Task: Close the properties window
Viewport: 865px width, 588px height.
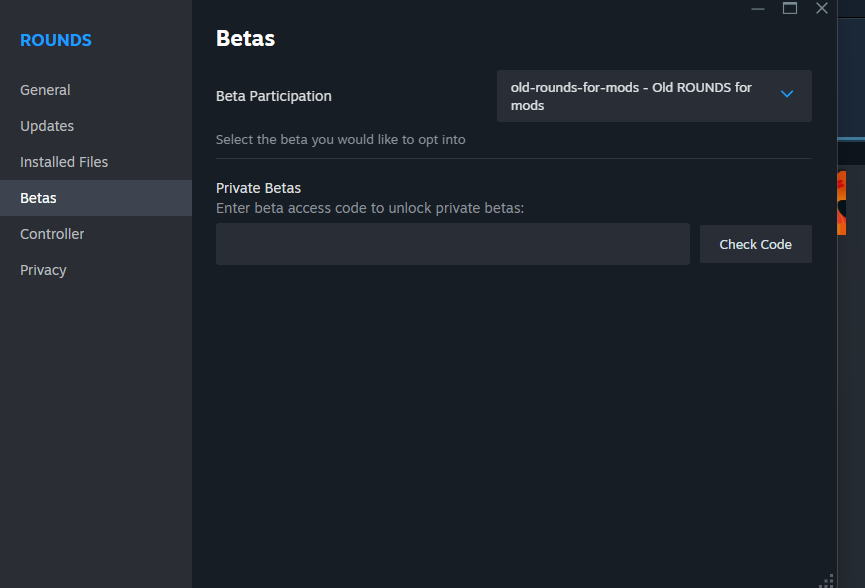Action: [821, 8]
